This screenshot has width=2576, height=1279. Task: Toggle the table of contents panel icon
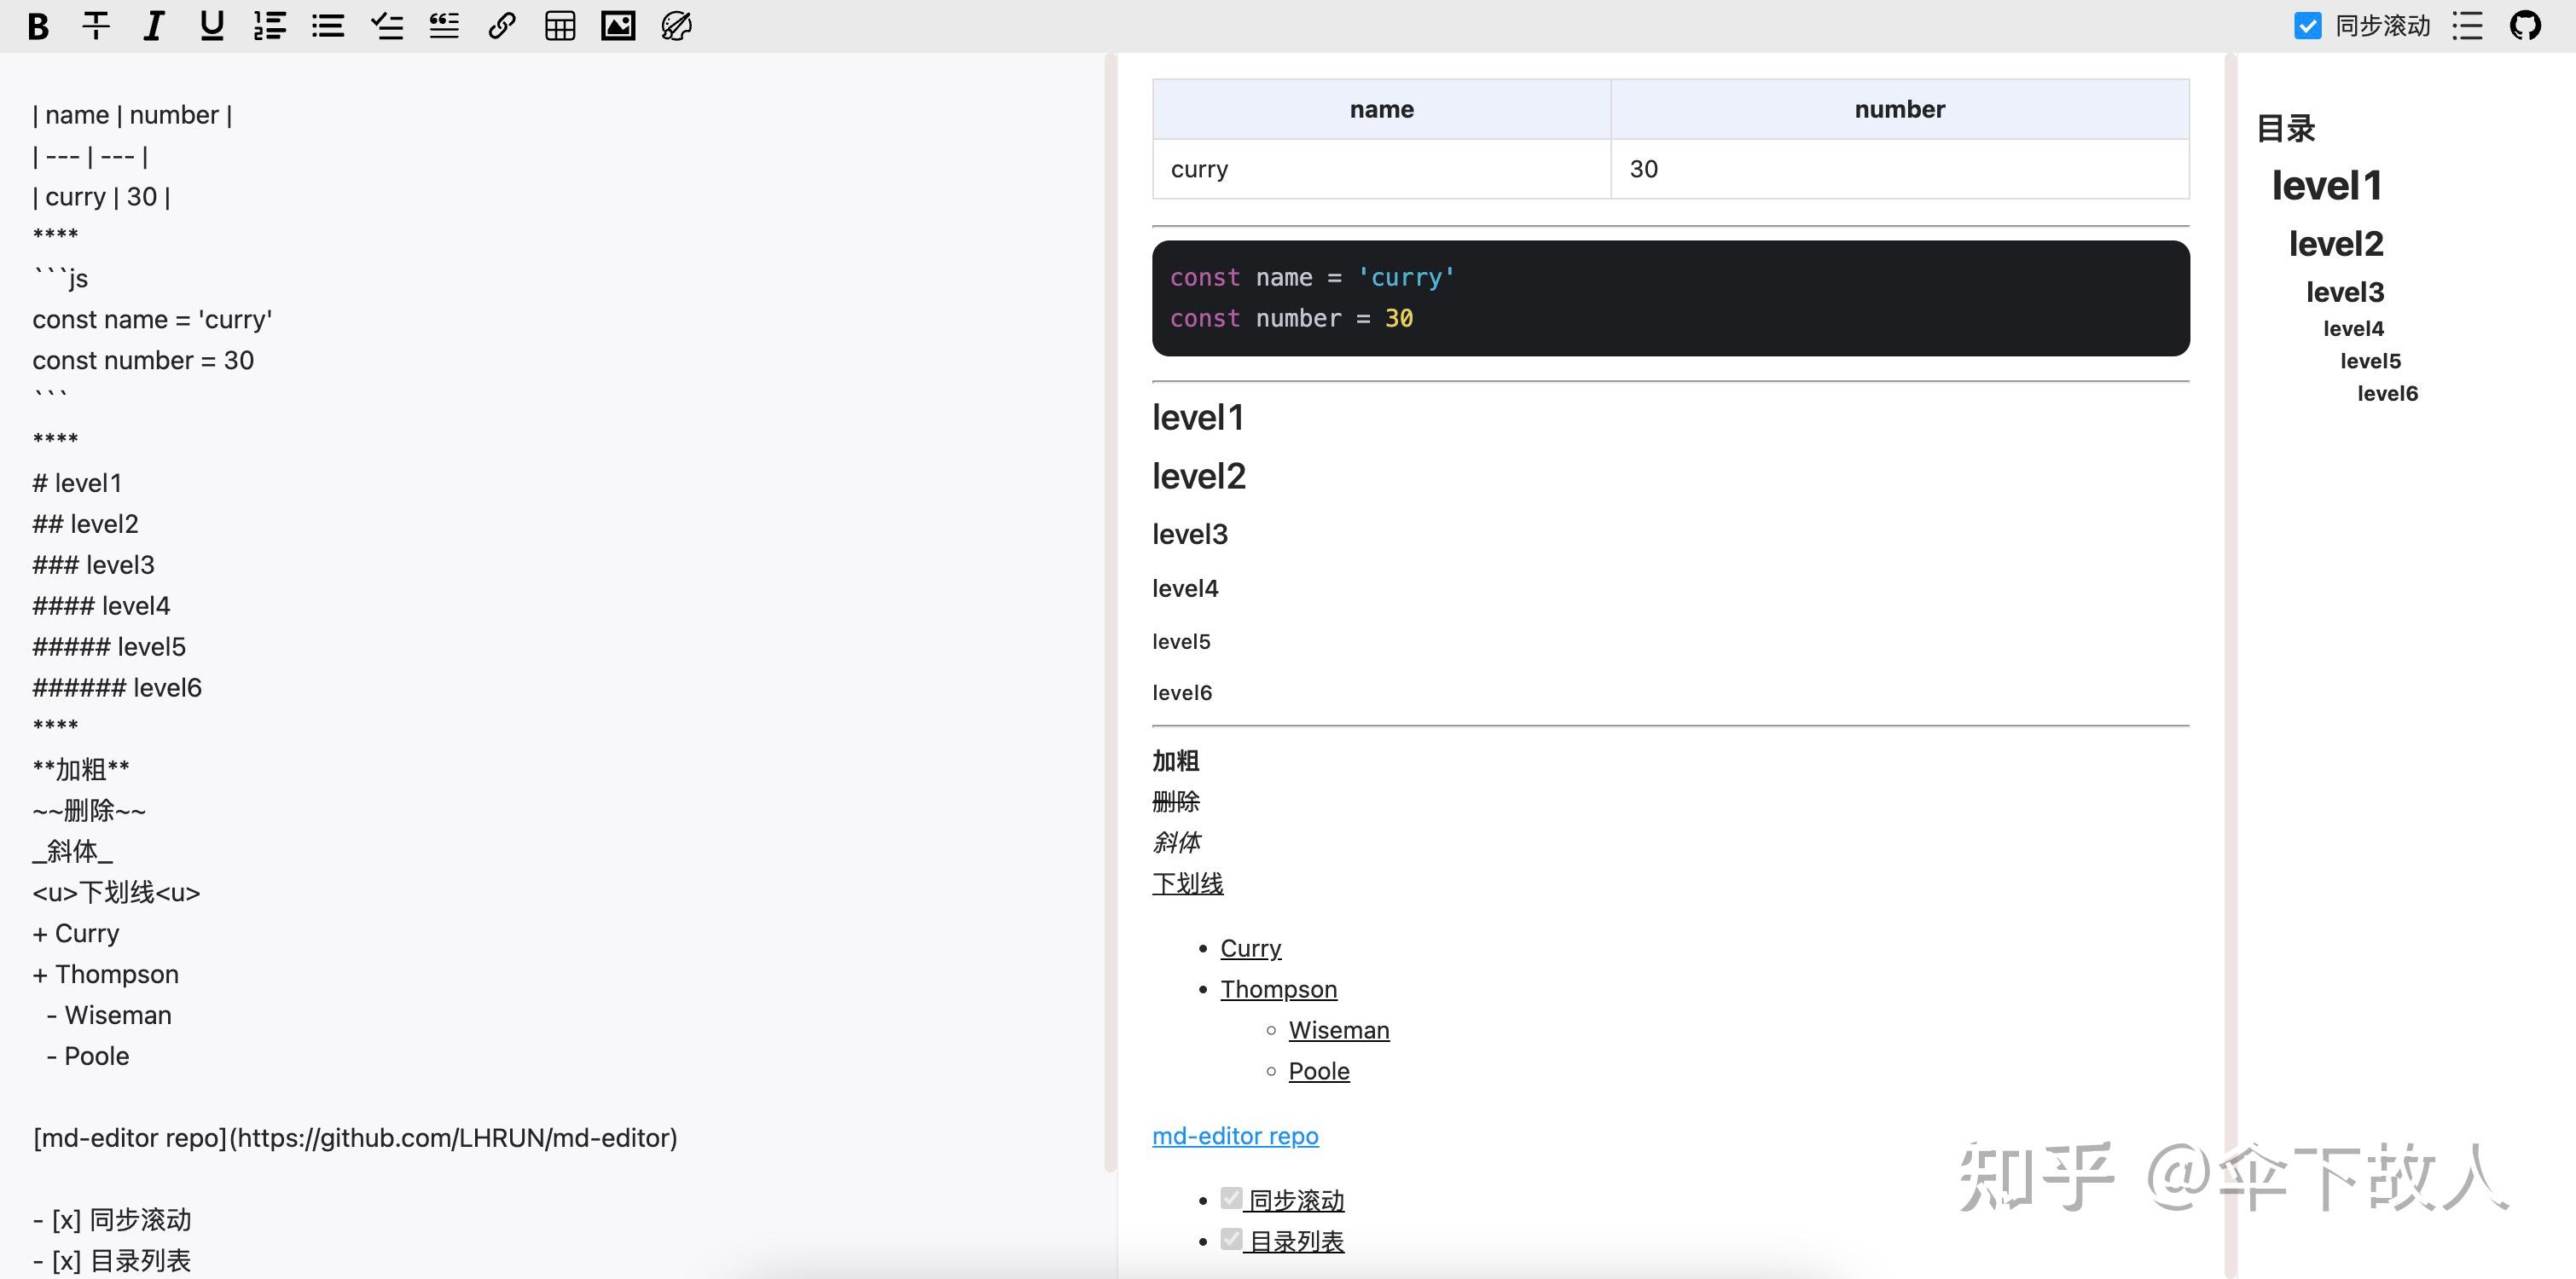(x=2467, y=26)
